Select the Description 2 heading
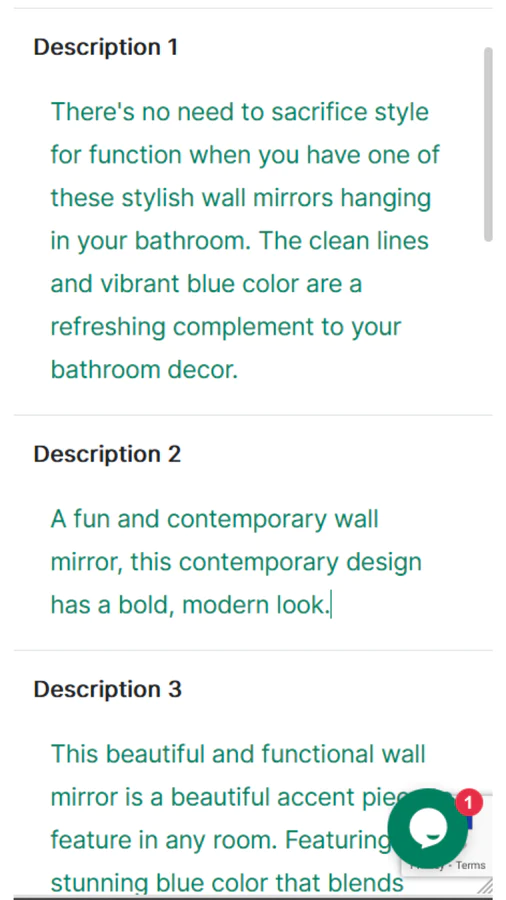506x900 pixels. (107, 454)
